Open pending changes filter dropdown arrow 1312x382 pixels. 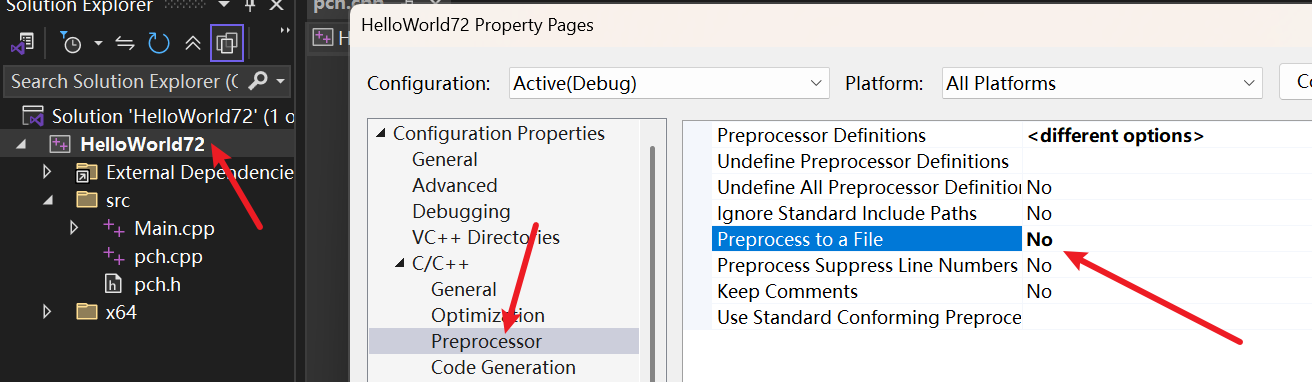pos(98,43)
